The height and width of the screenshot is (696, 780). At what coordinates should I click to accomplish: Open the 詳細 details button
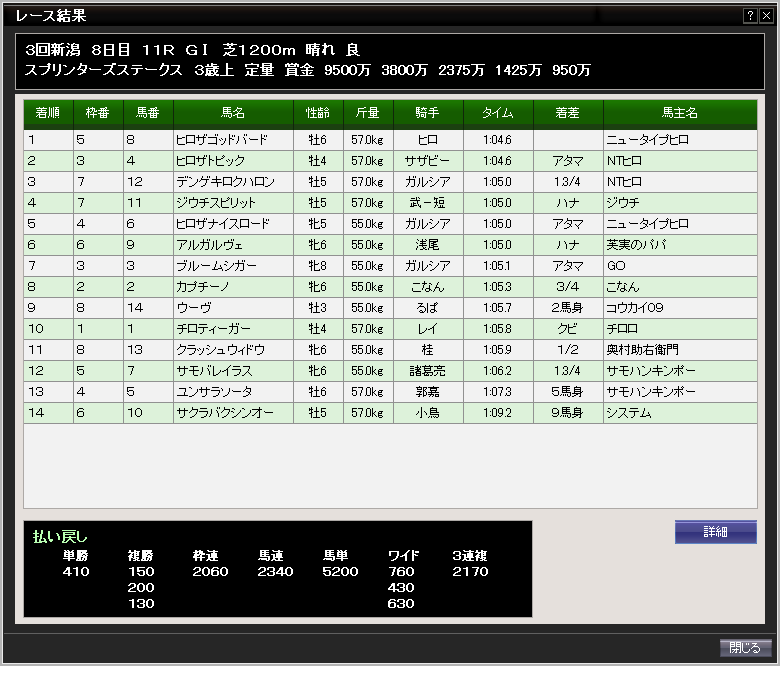[x=715, y=532]
